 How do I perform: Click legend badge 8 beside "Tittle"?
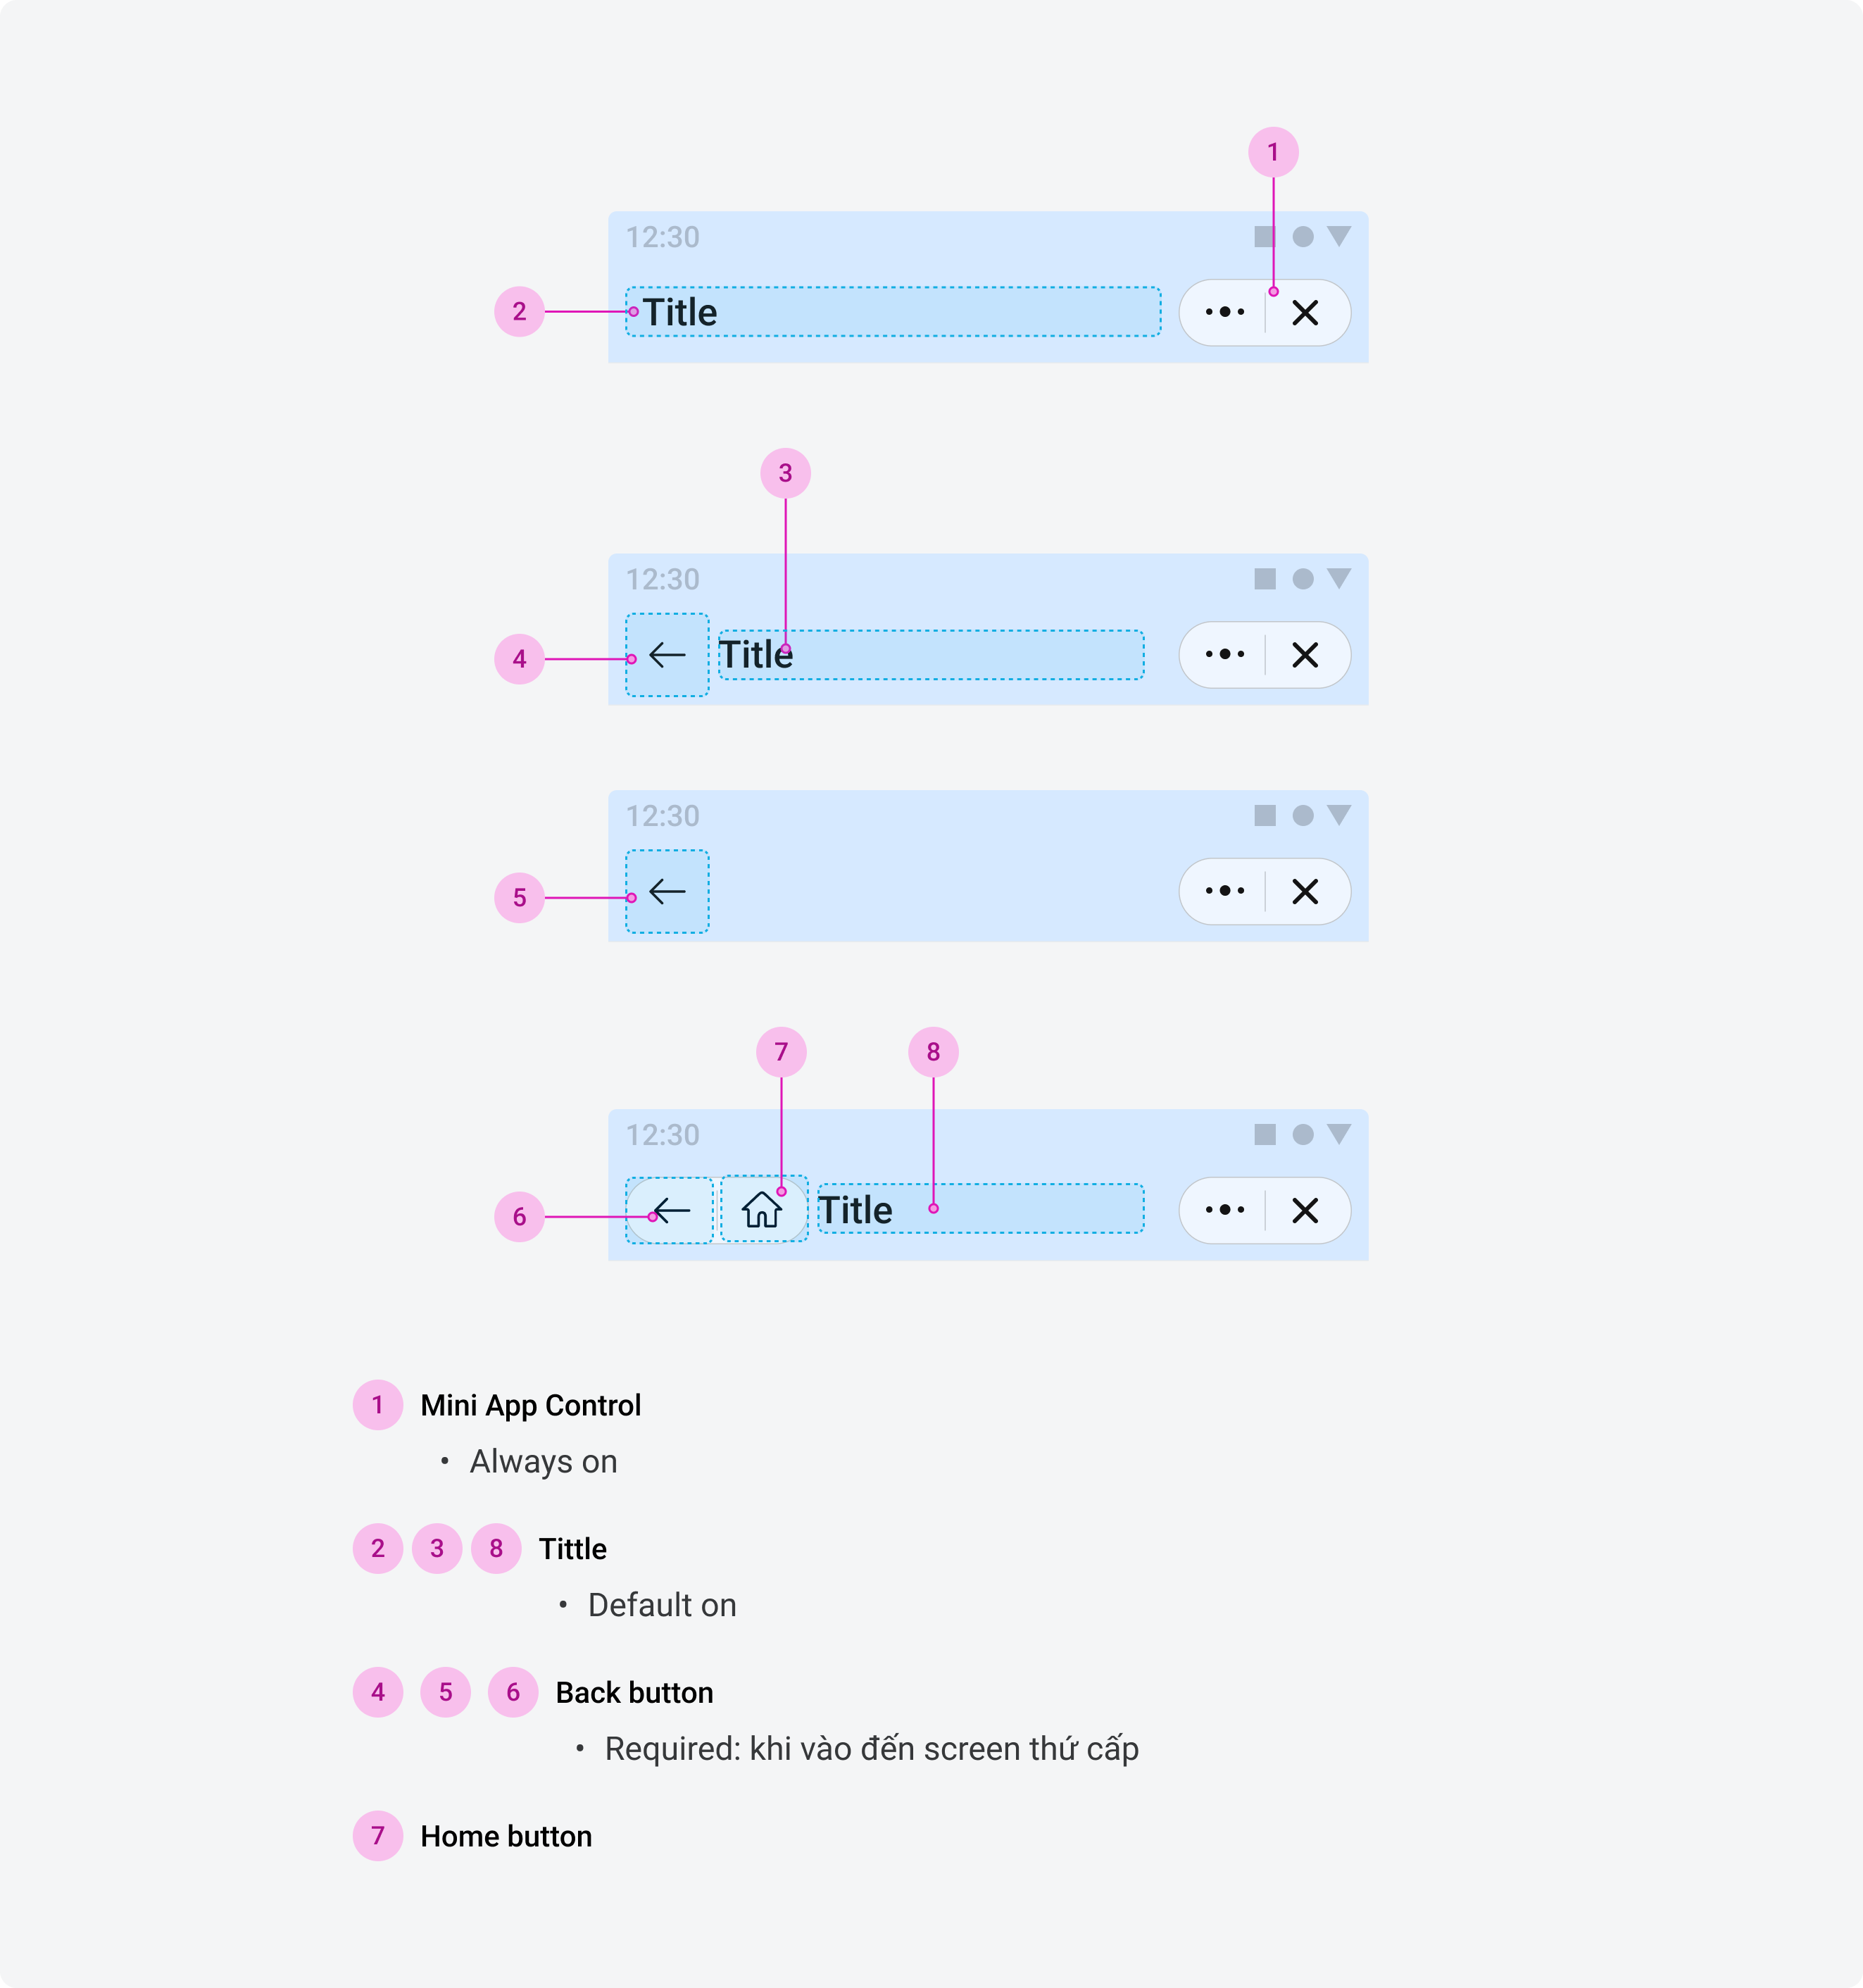tap(496, 1548)
